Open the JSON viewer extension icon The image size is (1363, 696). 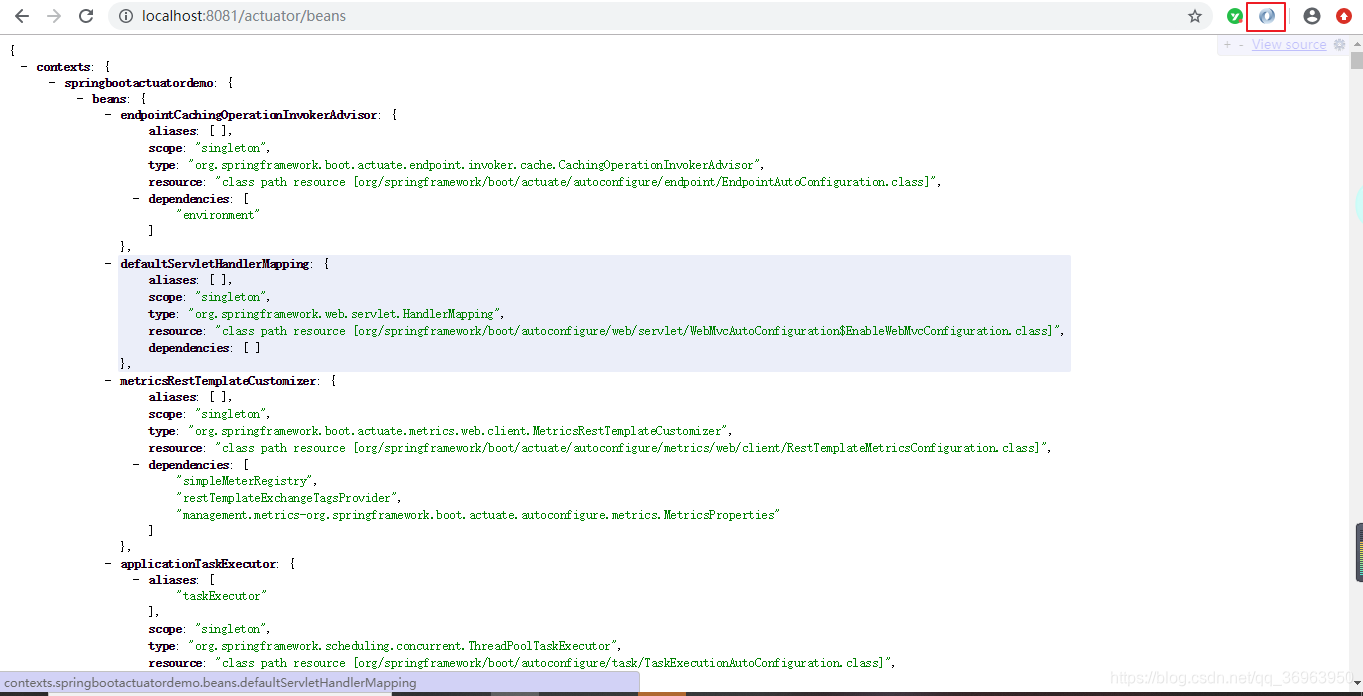click(x=1266, y=16)
